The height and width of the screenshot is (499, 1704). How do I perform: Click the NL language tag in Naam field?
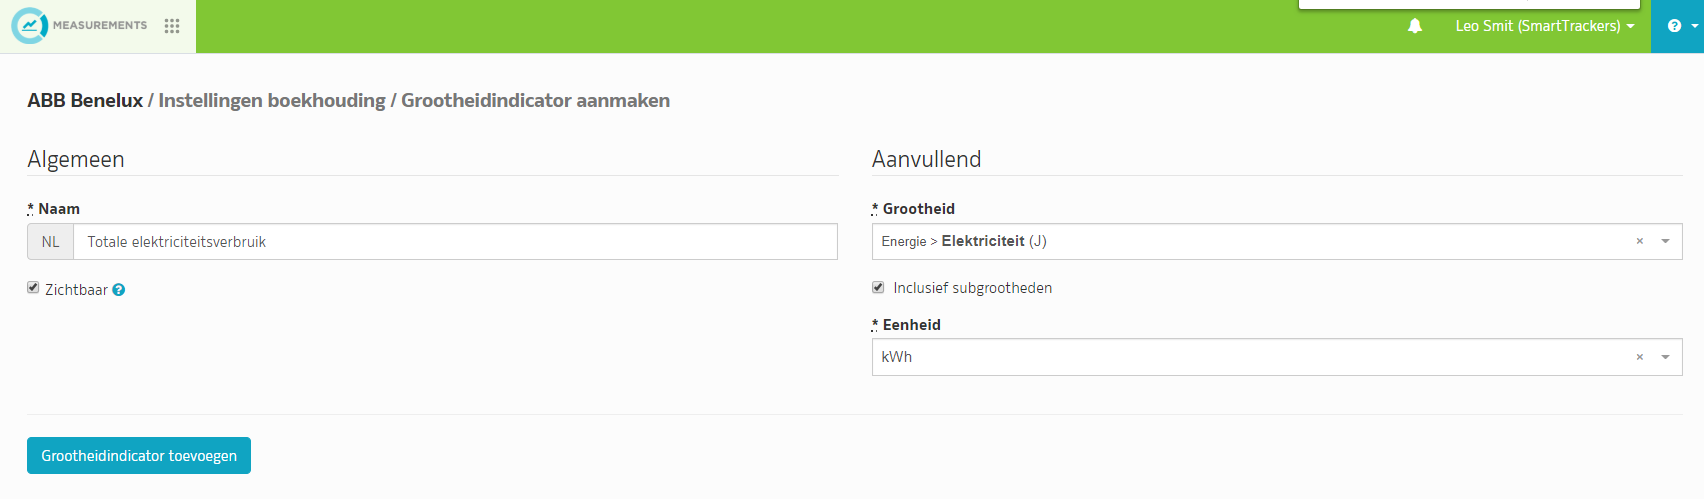click(51, 242)
